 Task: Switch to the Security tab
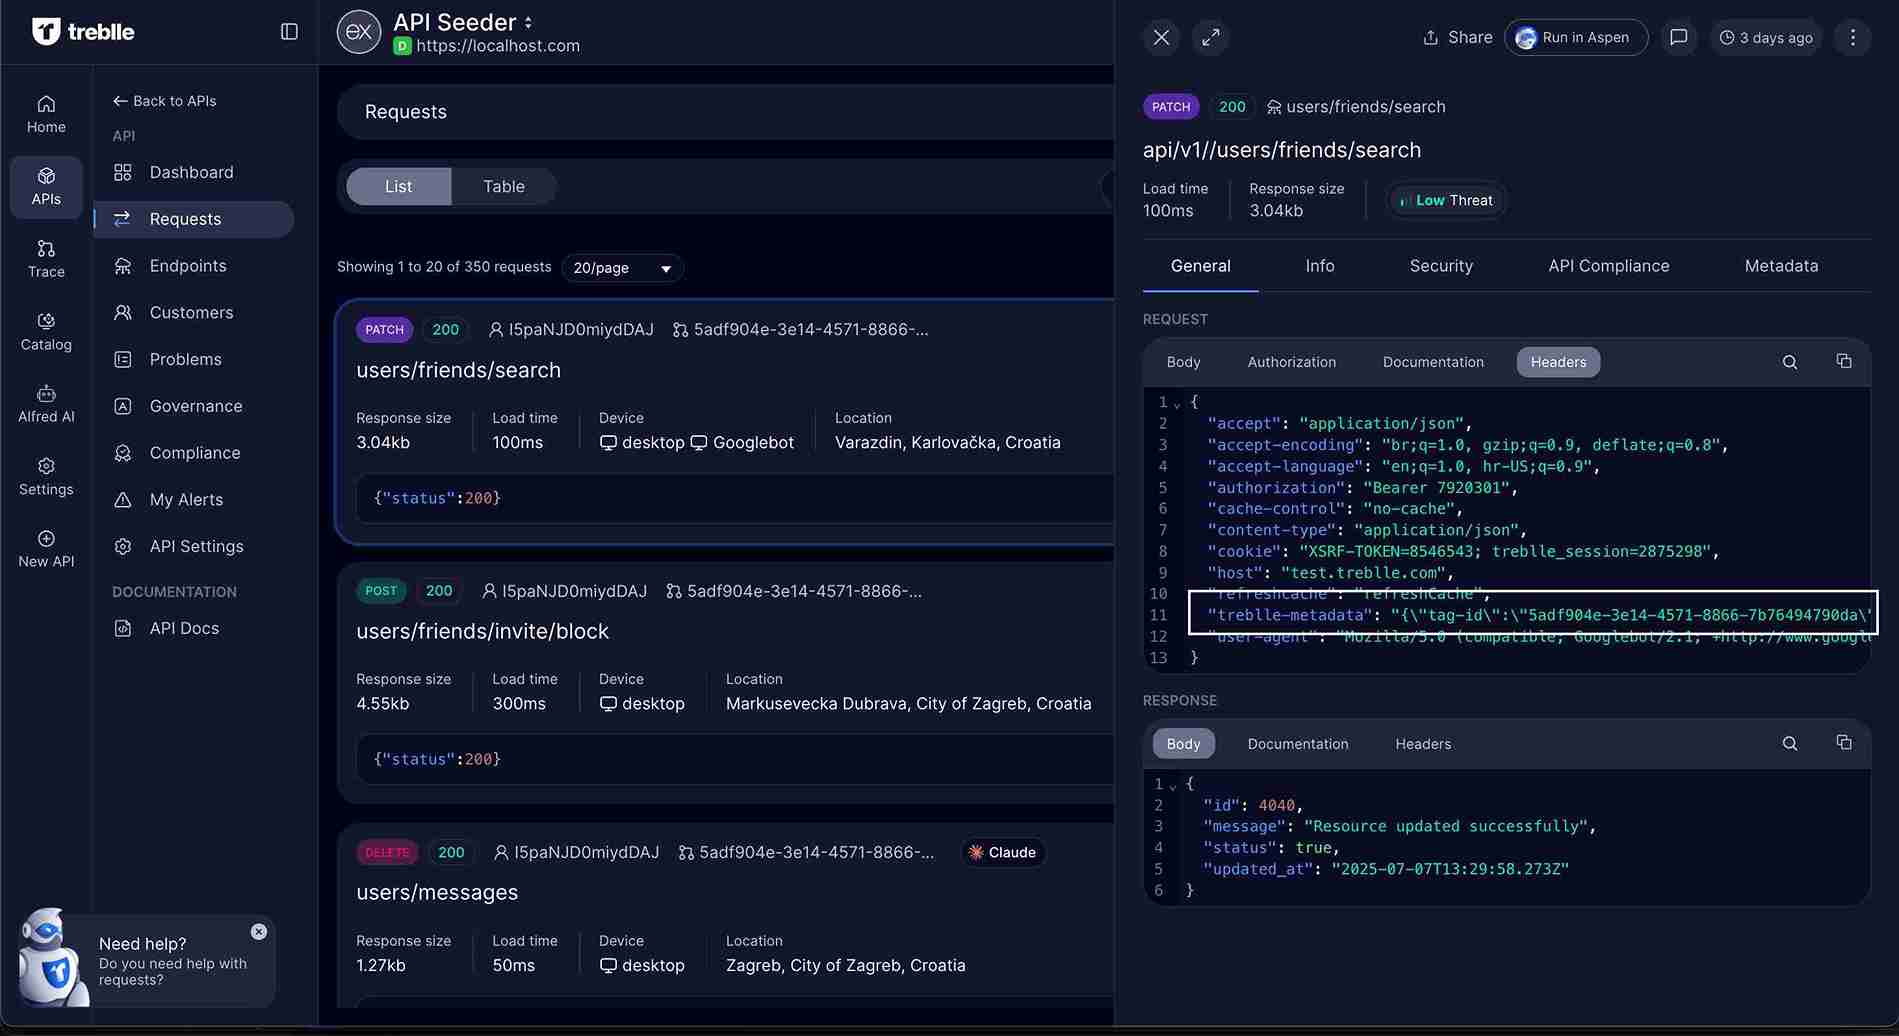(1440, 265)
